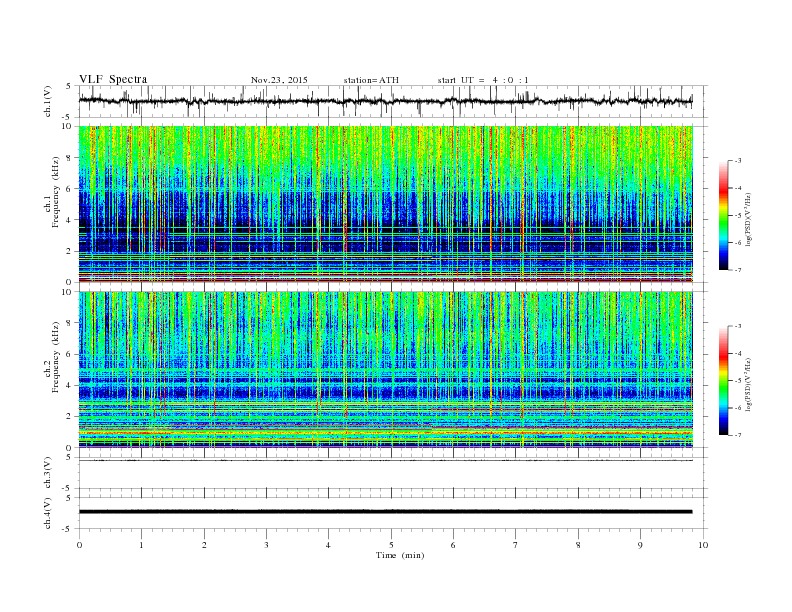Click time axis tick label "7" at the bottom
Viewport: 792px width, 612px height.
tap(516, 545)
